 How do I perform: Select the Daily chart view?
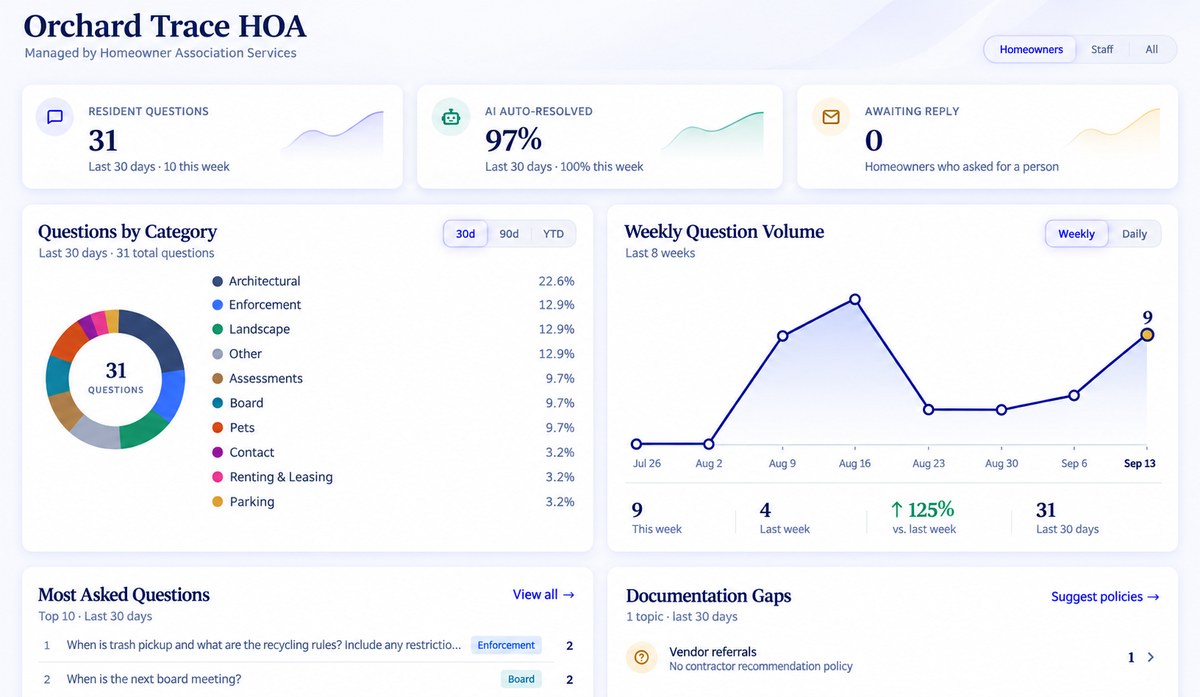point(1134,234)
